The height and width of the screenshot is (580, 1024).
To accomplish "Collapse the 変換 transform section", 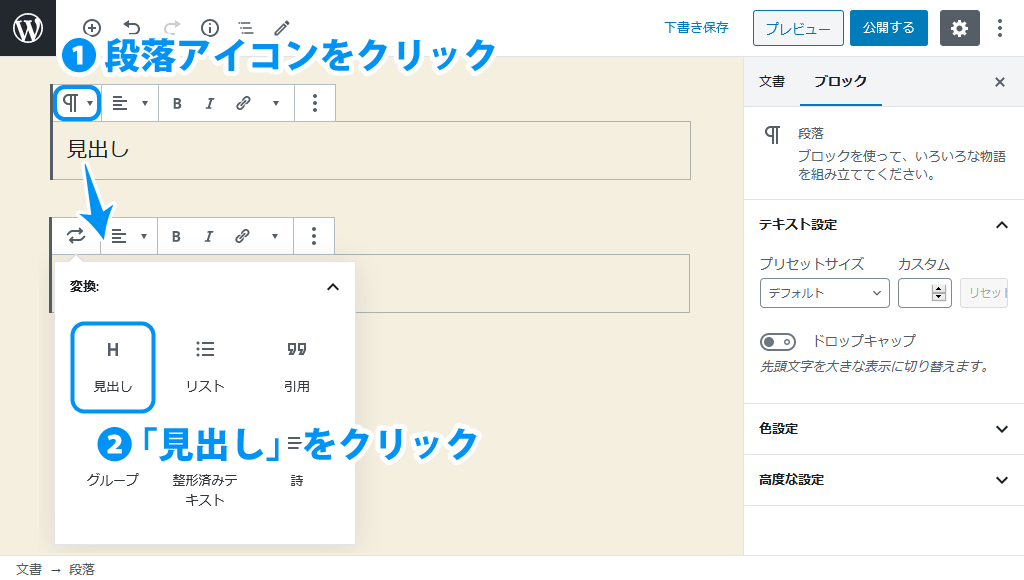I will point(332,287).
